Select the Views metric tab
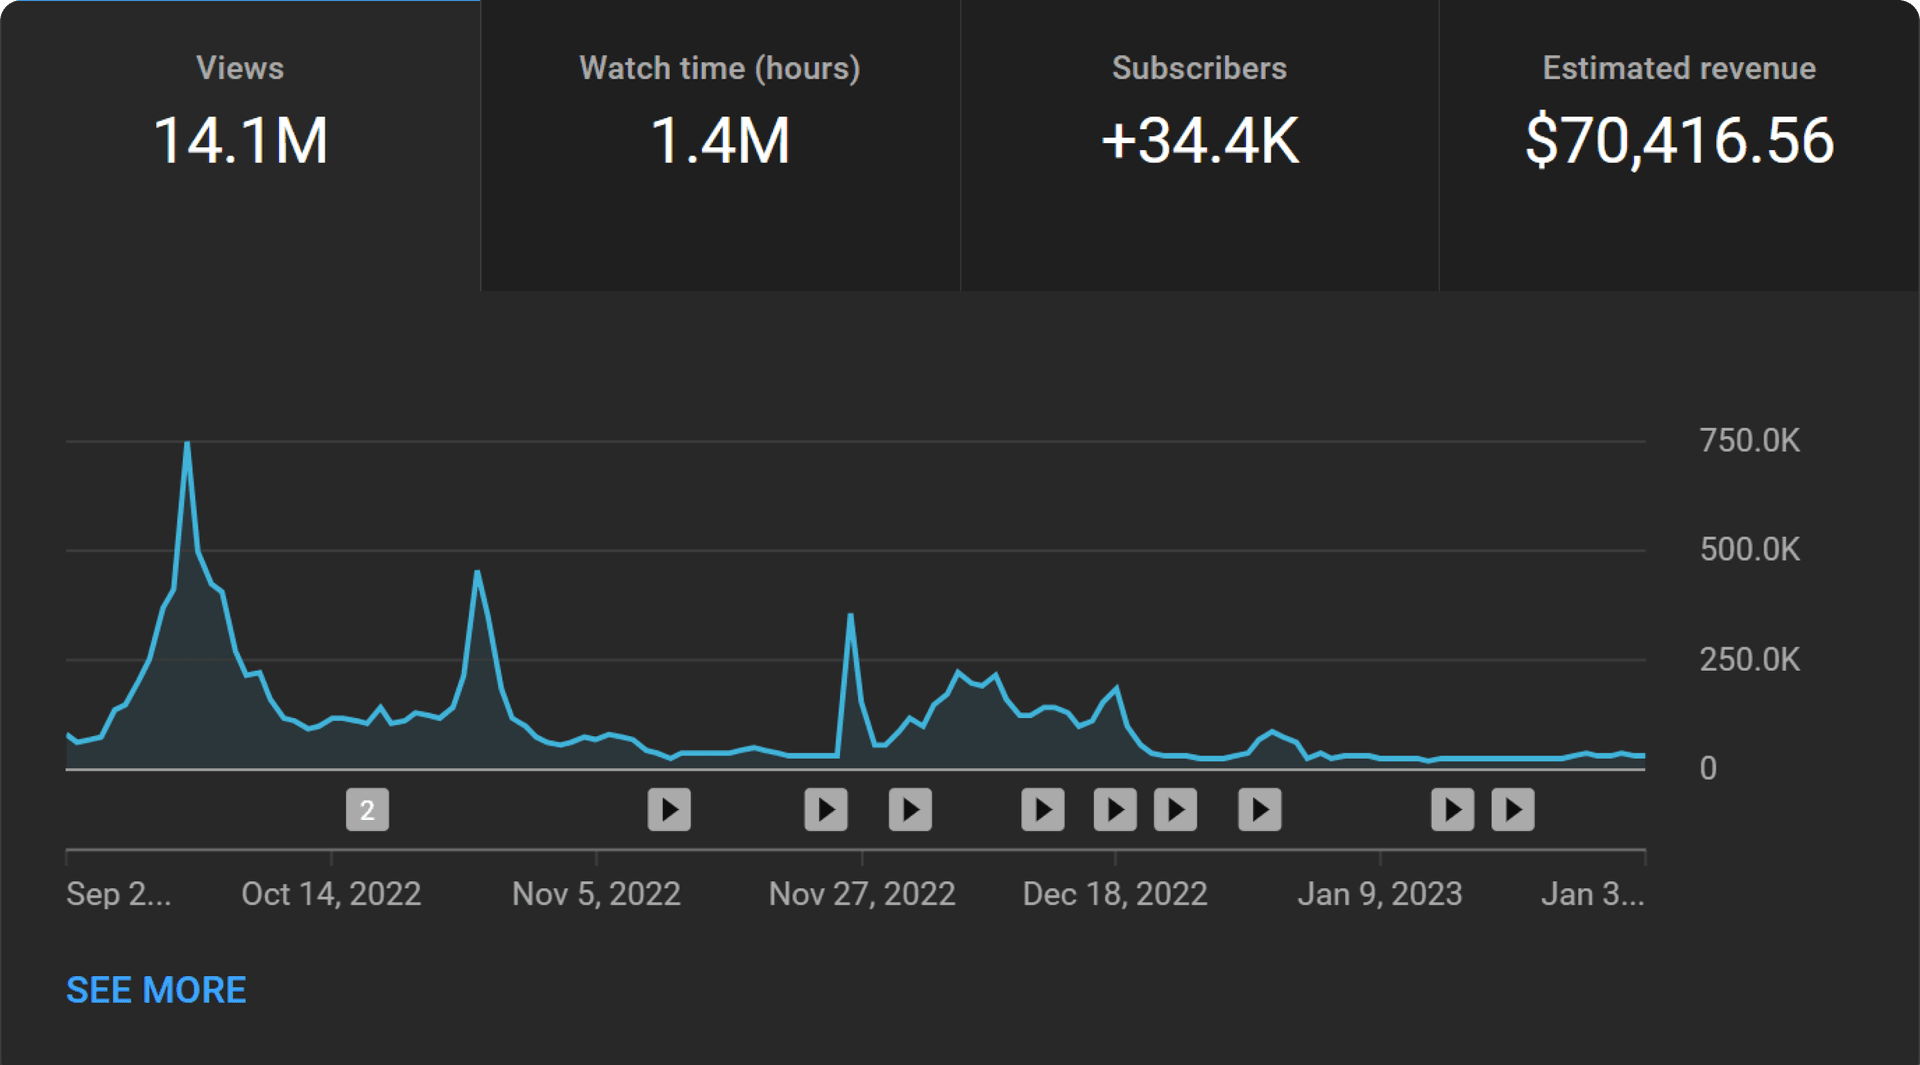The width and height of the screenshot is (1920, 1065). pos(240,146)
